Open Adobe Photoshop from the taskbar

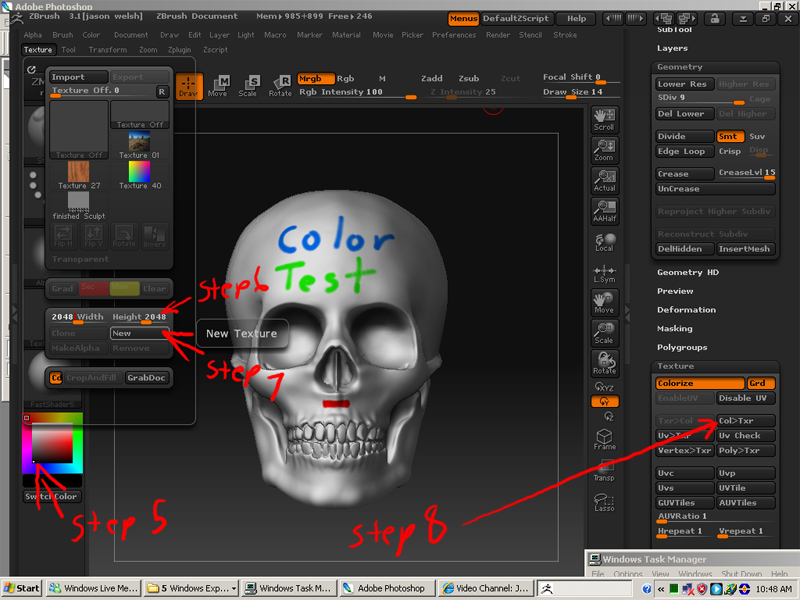385,588
